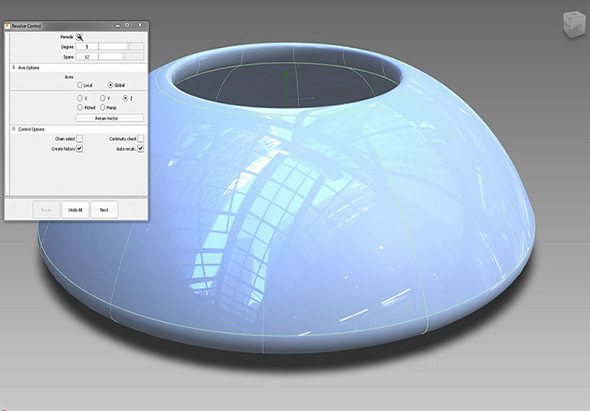Viewport: 590px width, 411px height.
Task: Choose the X axis radio button
Action: click(x=80, y=98)
